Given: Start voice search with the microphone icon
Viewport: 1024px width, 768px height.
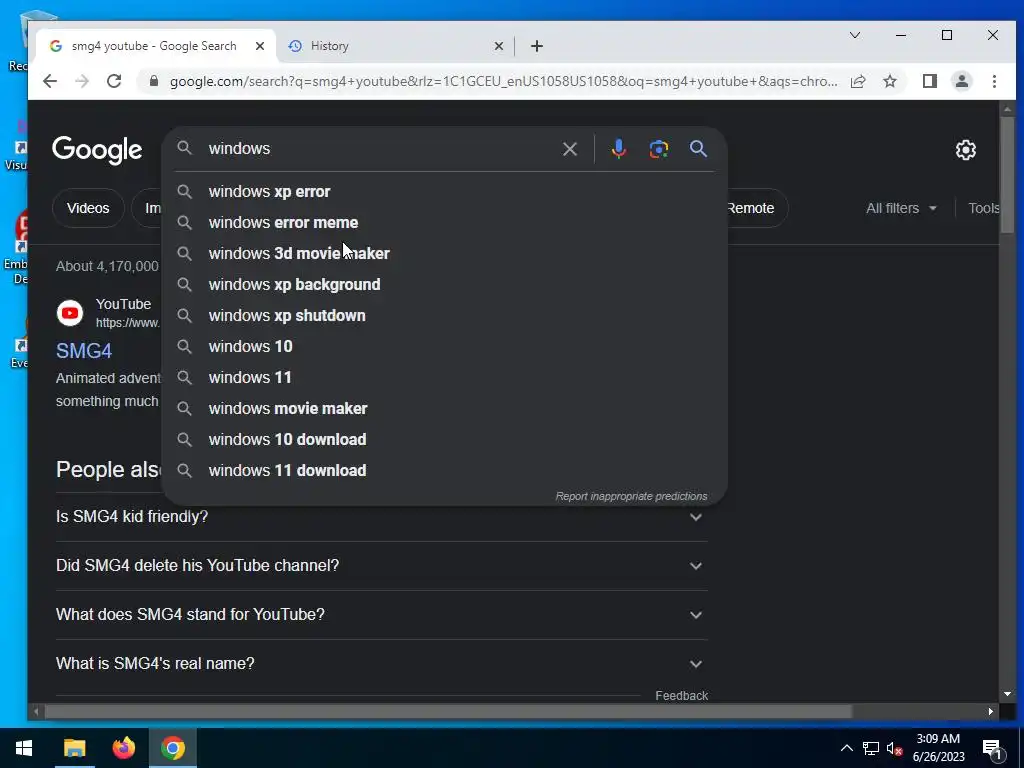Looking at the screenshot, I should (618, 149).
